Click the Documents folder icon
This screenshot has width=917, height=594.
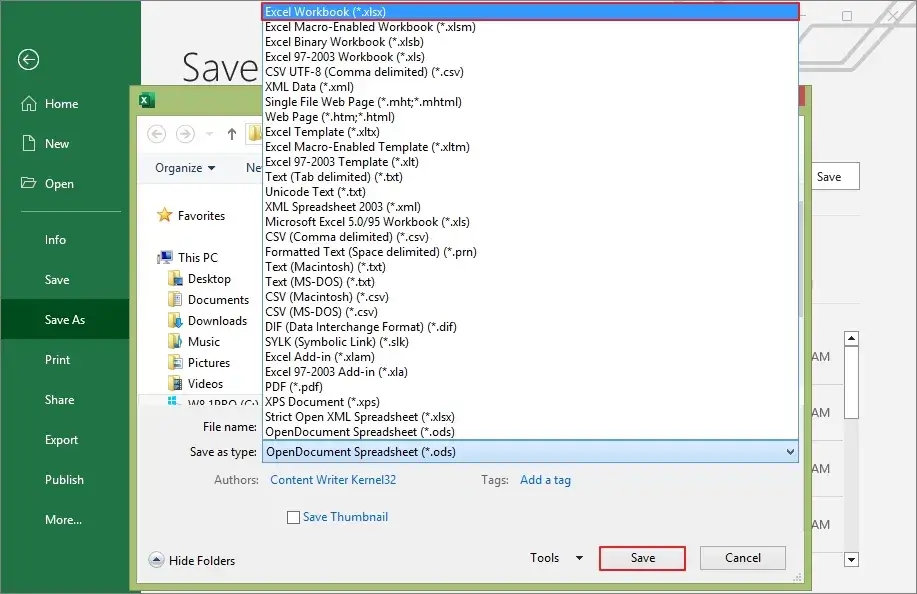pyautogui.click(x=175, y=299)
